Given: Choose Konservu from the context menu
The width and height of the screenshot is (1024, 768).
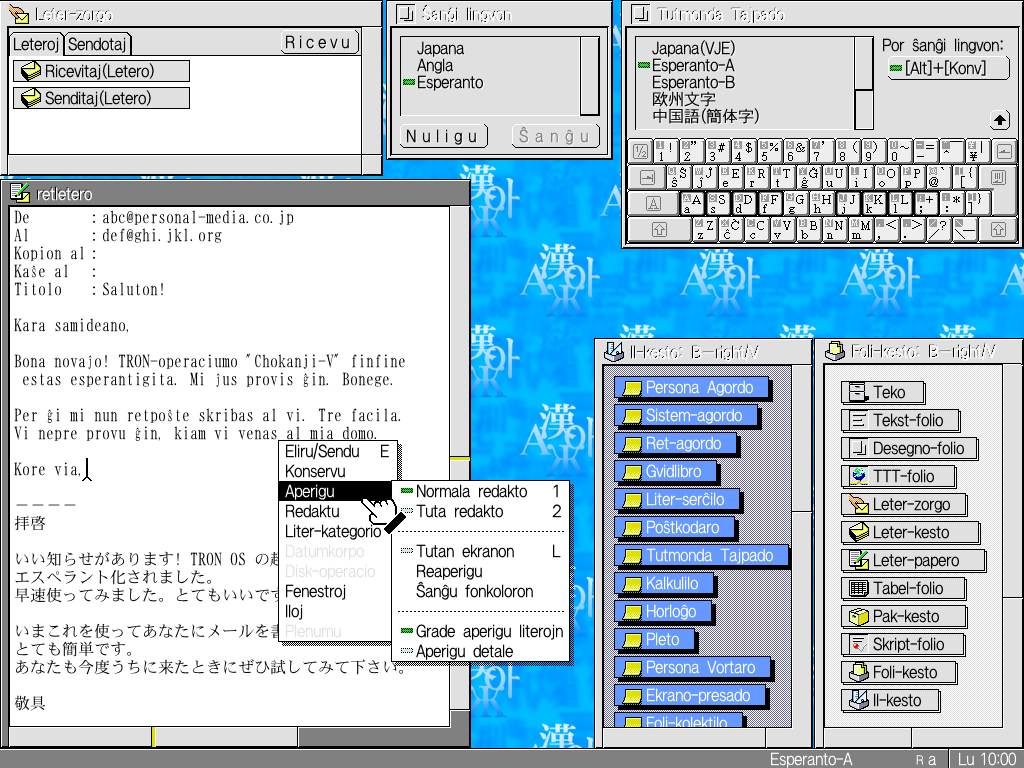Looking at the screenshot, I should pos(315,472).
